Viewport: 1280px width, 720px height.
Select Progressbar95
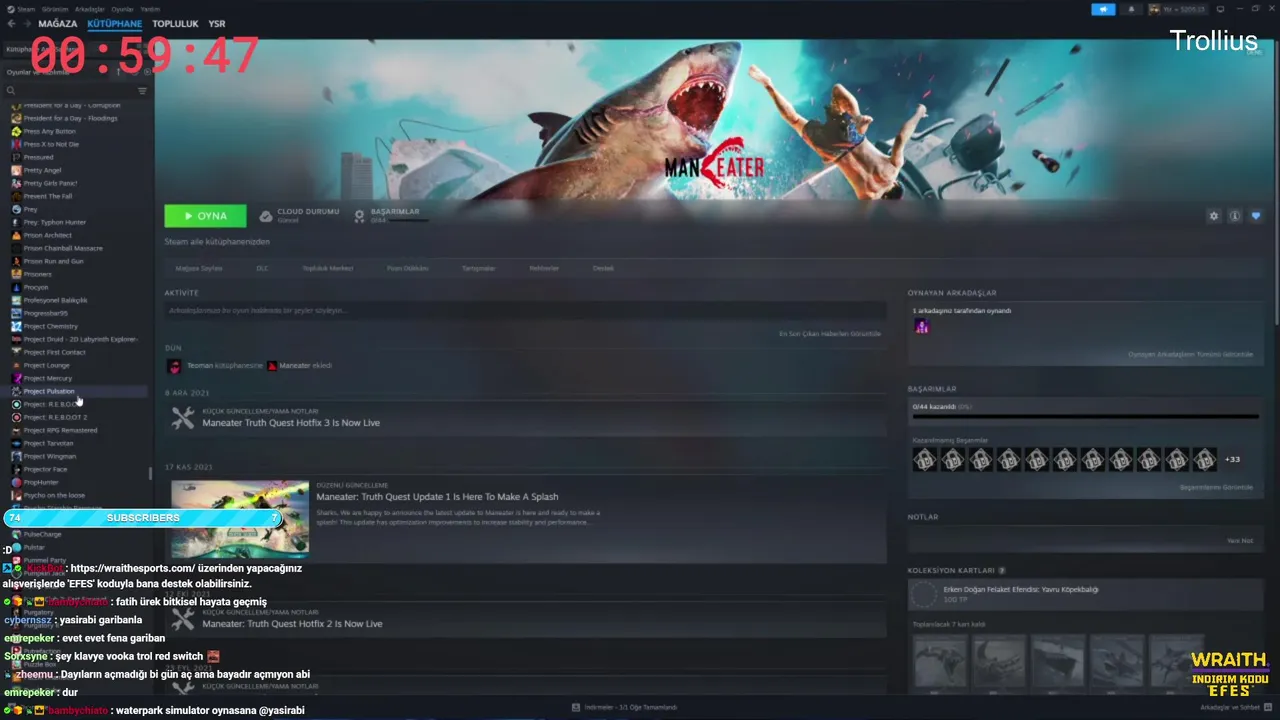tap(45, 313)
